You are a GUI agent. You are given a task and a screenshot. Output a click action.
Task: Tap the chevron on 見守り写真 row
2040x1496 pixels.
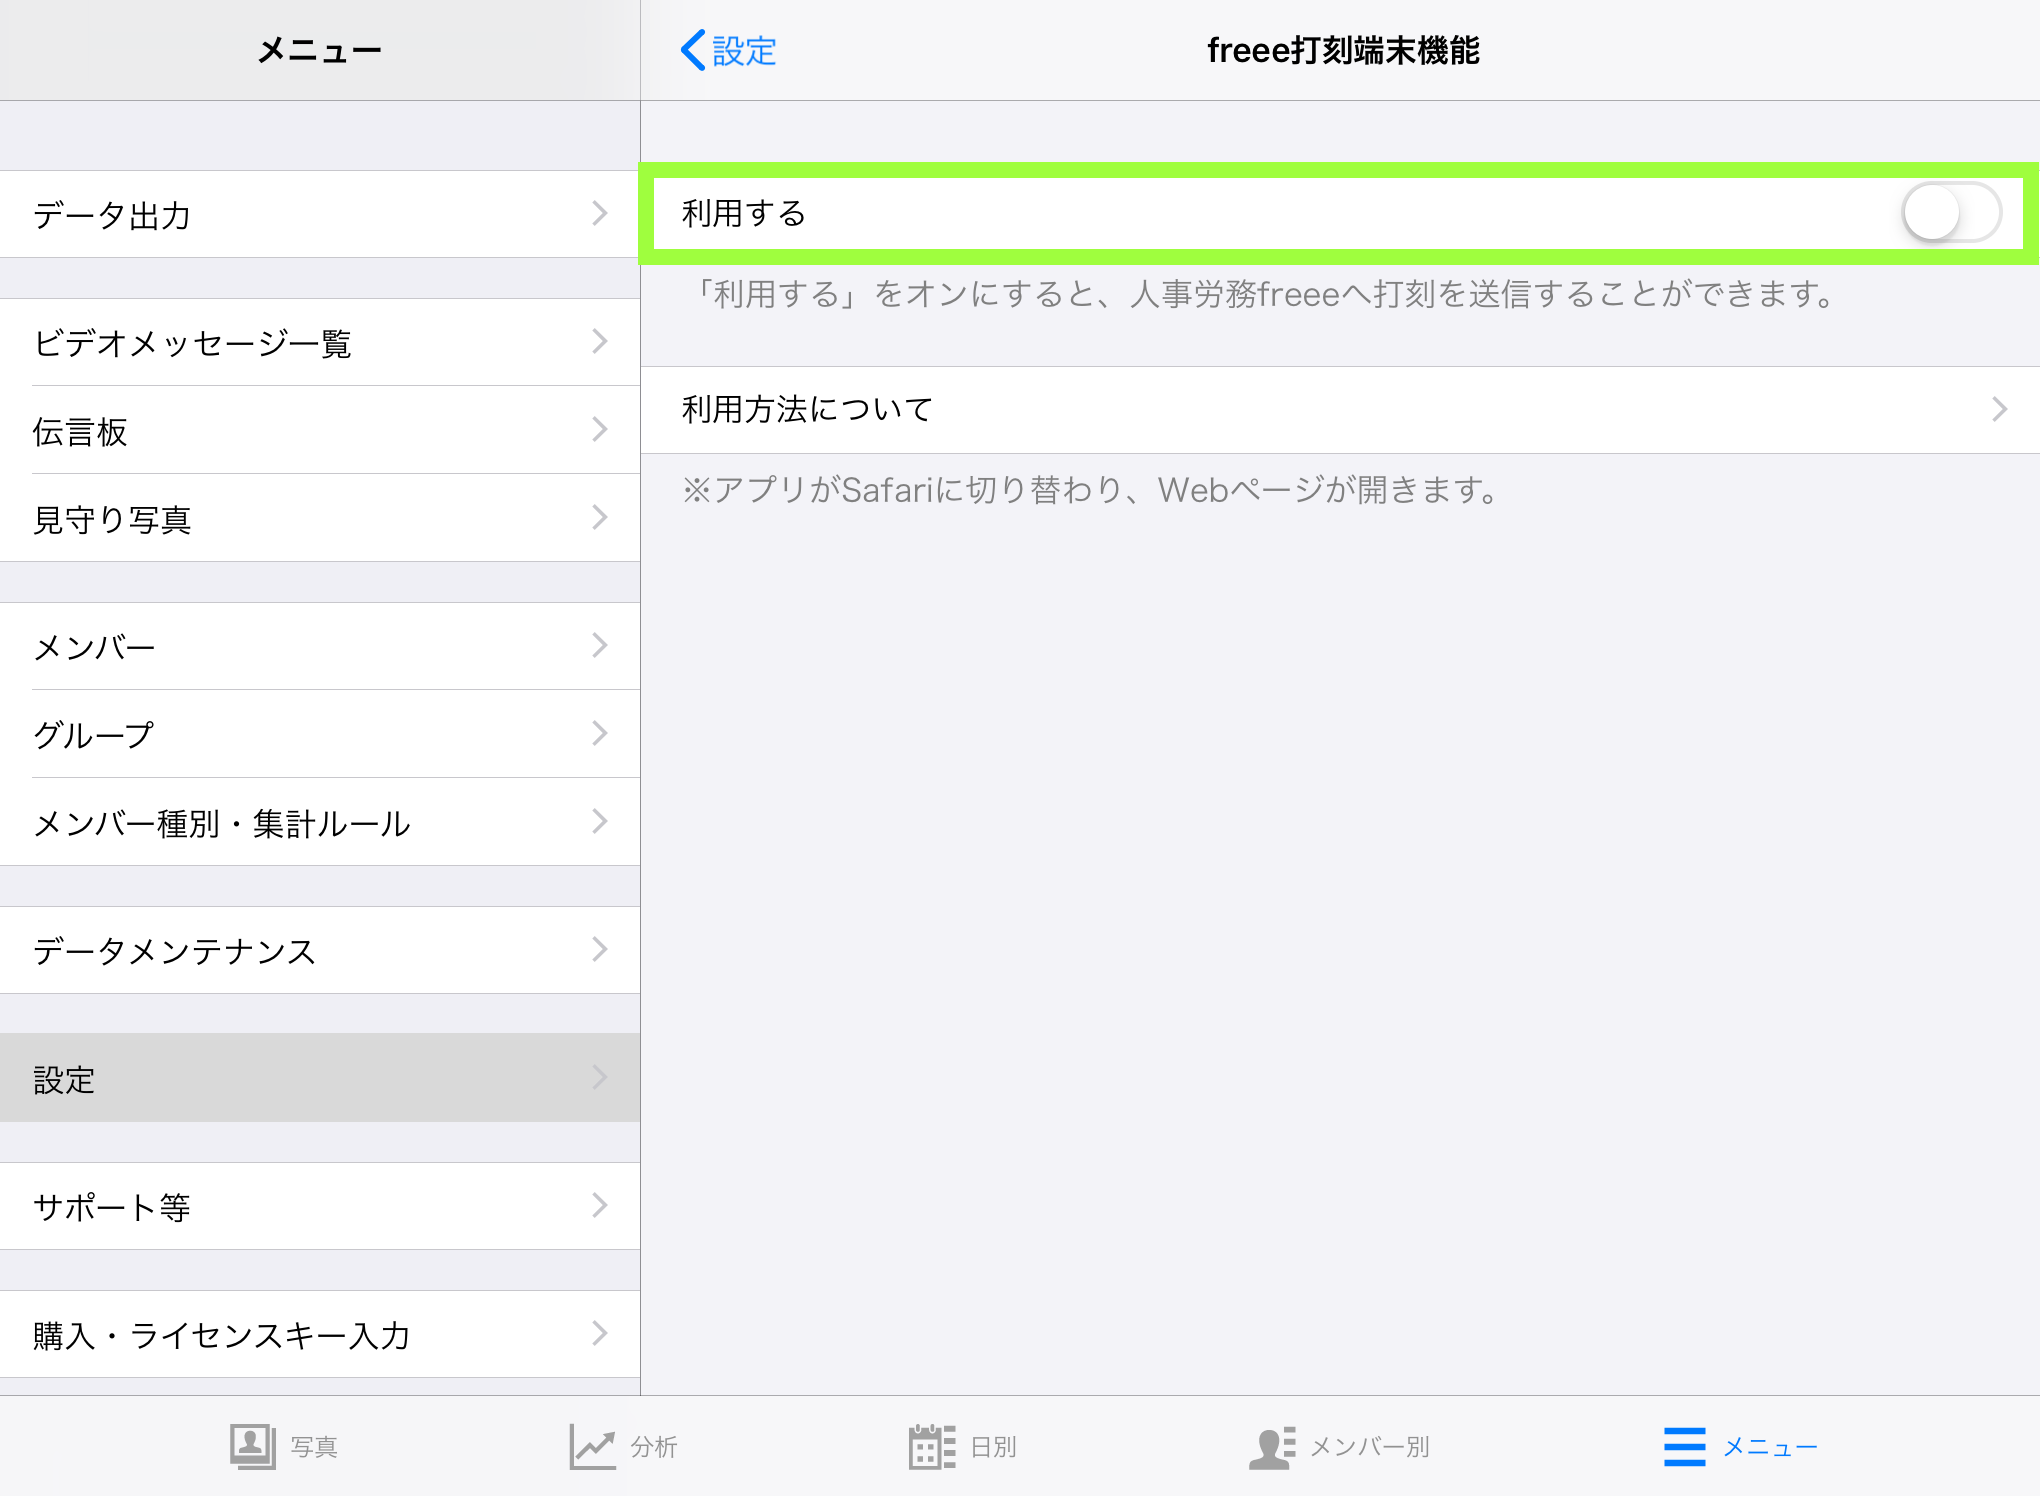pos(599,517)
